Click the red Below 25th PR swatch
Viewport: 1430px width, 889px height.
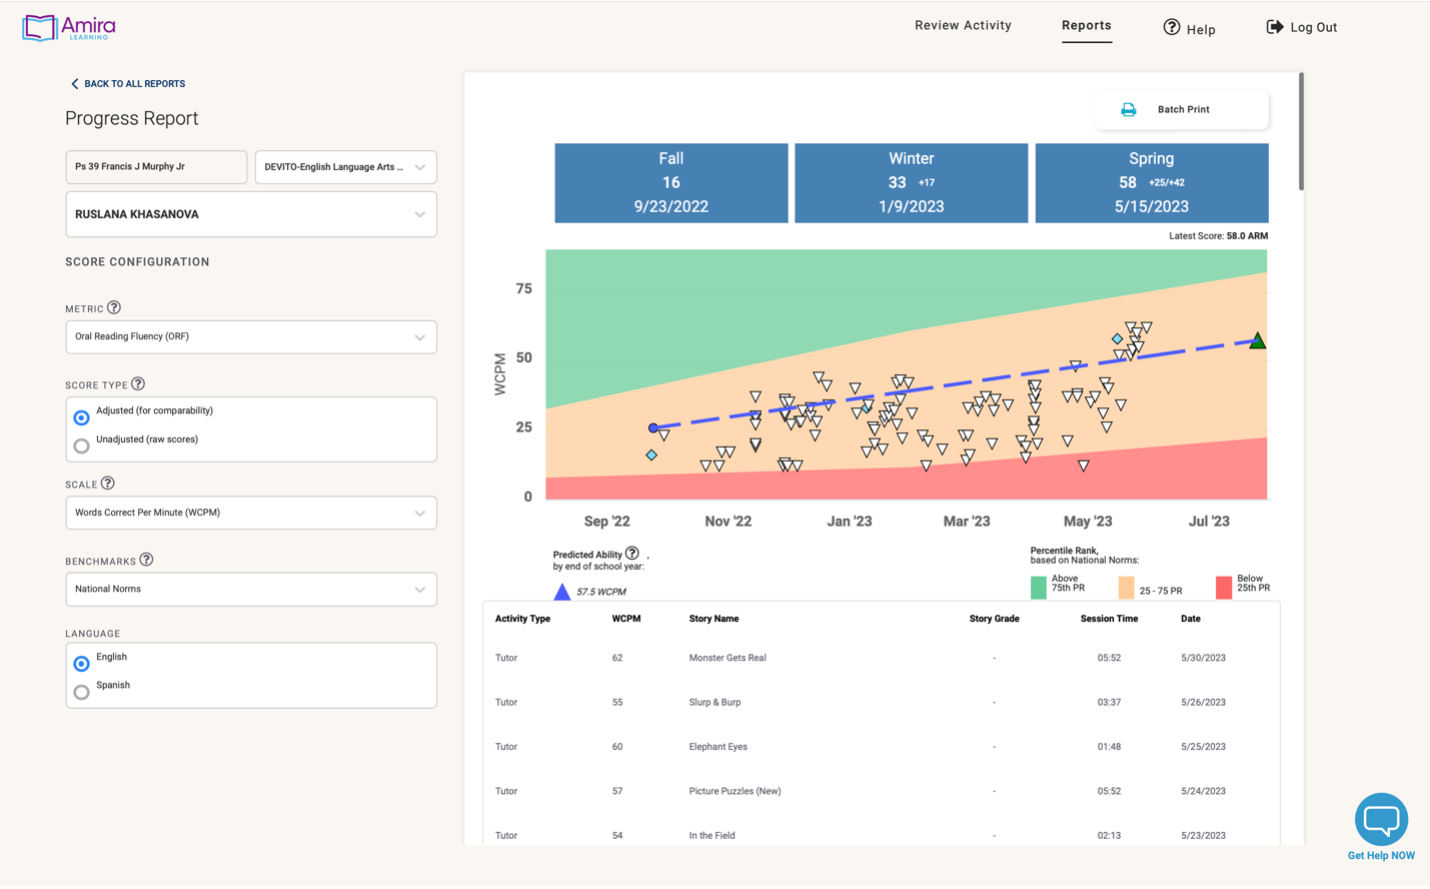click(1224, 587)
